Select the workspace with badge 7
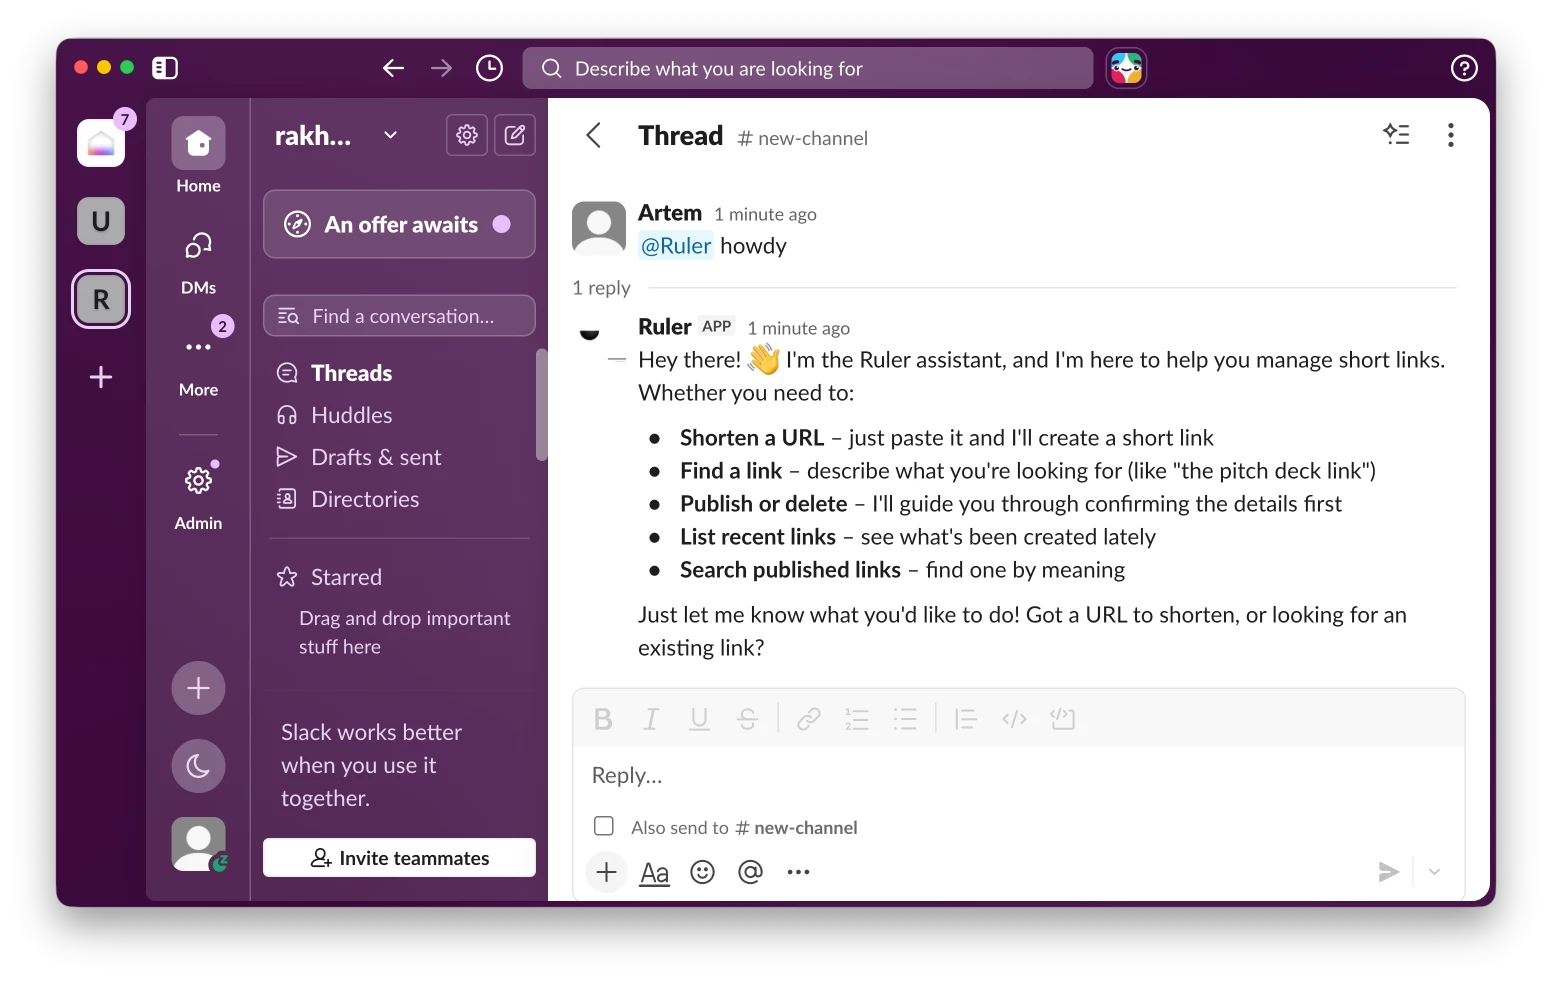 tap(101, 143)
